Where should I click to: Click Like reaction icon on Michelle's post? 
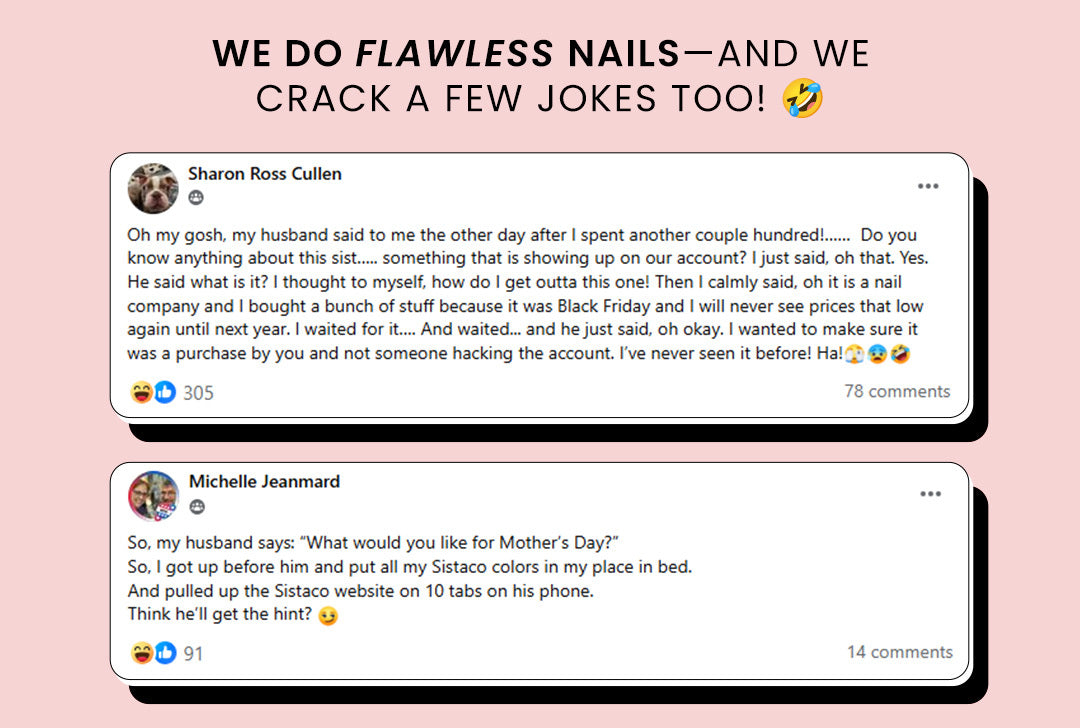[165, 653]
